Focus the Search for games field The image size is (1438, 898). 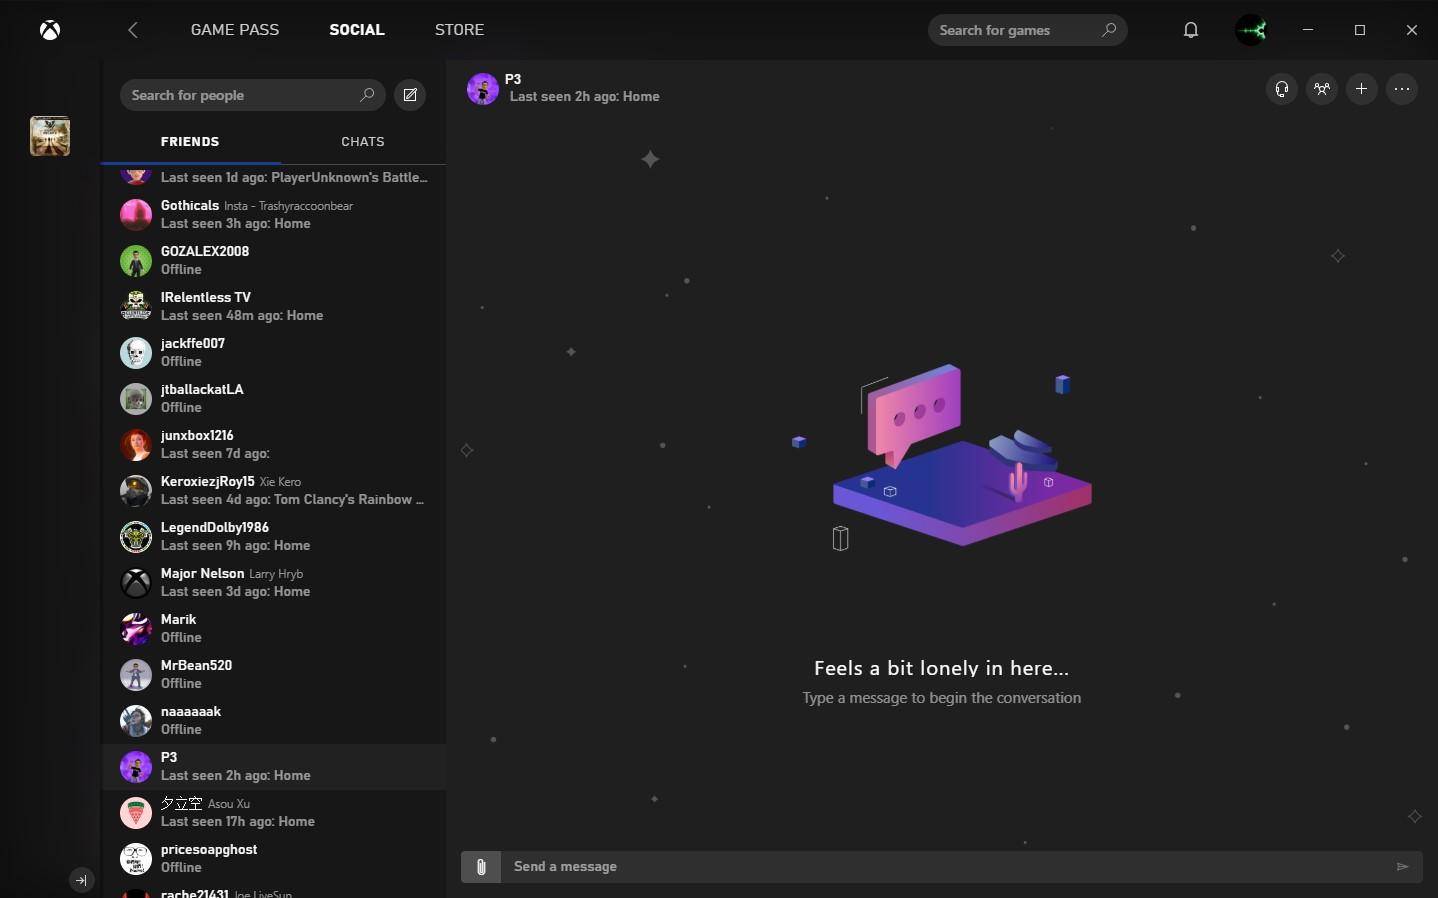pos(1027,30)
